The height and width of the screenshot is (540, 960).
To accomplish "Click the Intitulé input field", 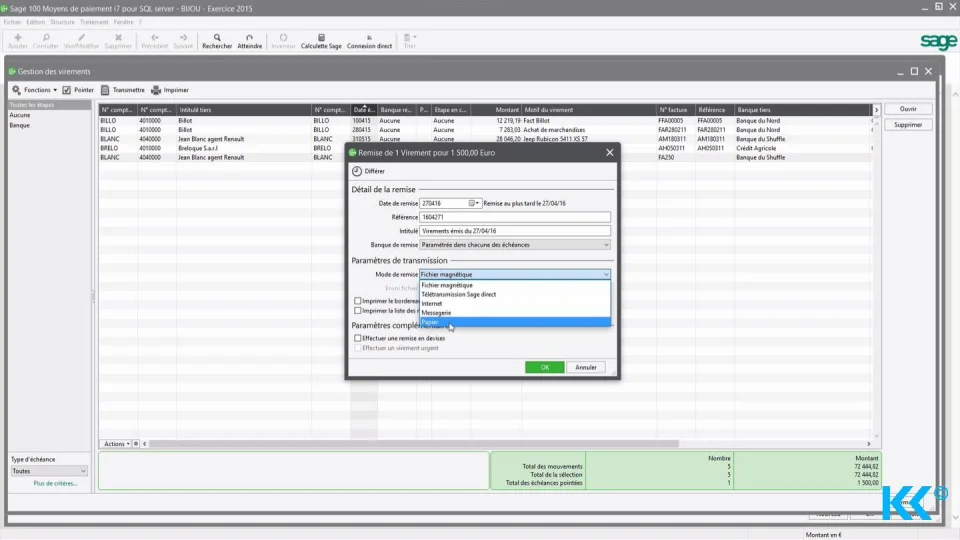I will coord(515,231).
